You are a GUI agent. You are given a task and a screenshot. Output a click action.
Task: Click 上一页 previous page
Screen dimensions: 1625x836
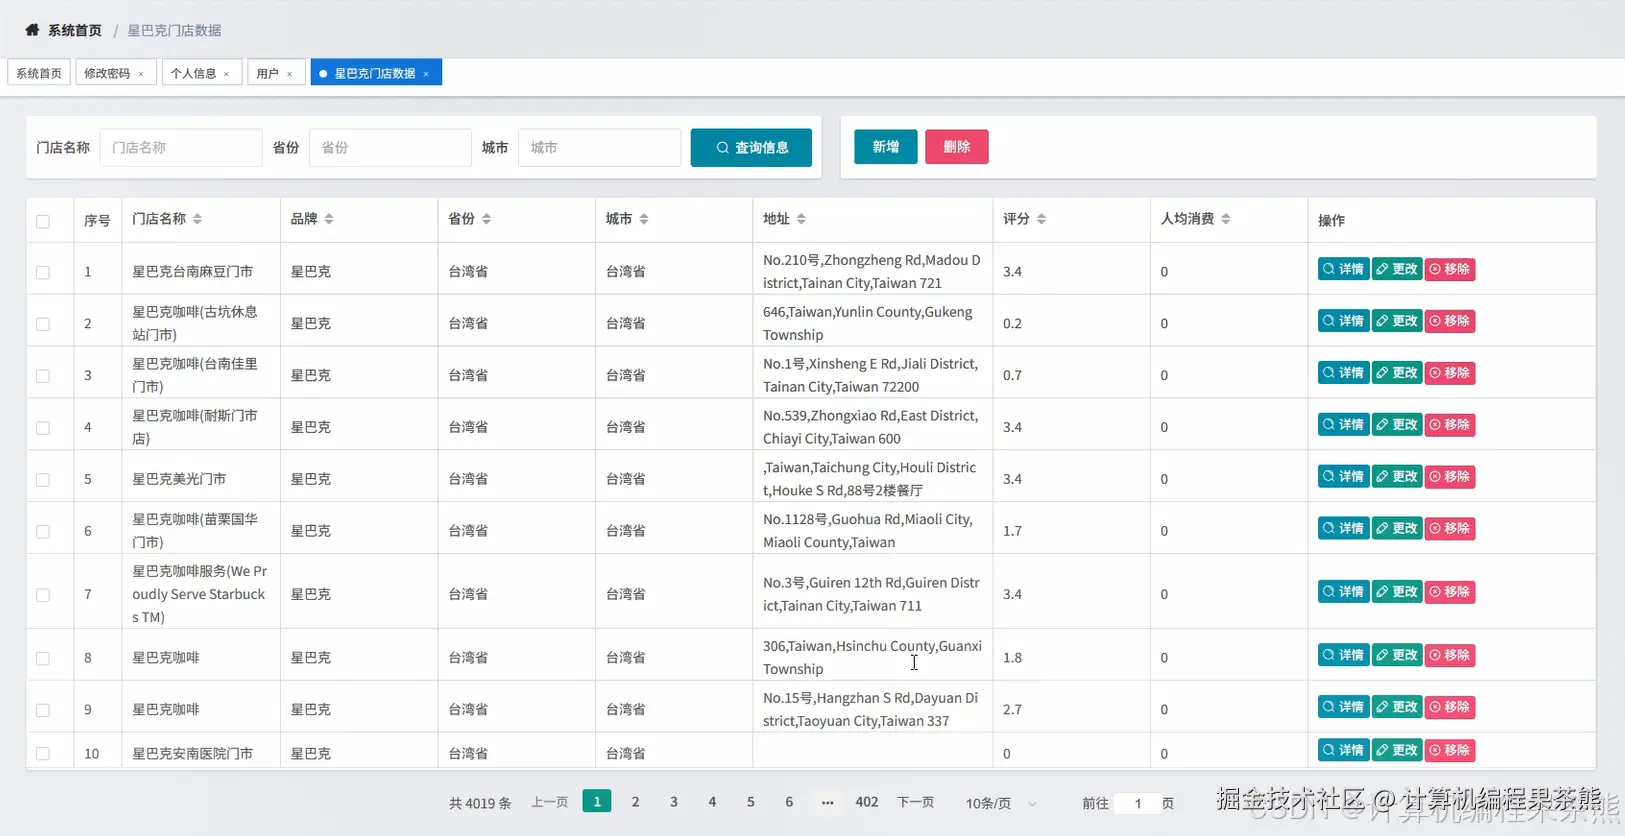coord(550,803)
